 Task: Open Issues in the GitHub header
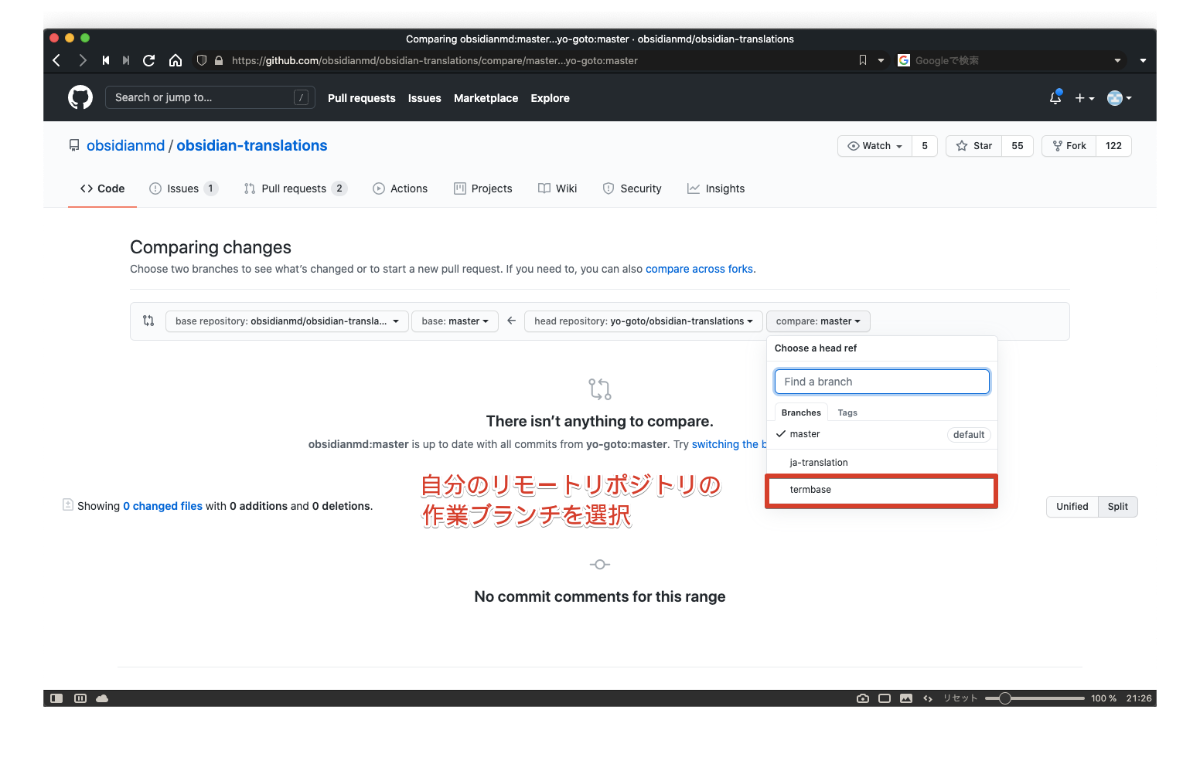point(424,98)
